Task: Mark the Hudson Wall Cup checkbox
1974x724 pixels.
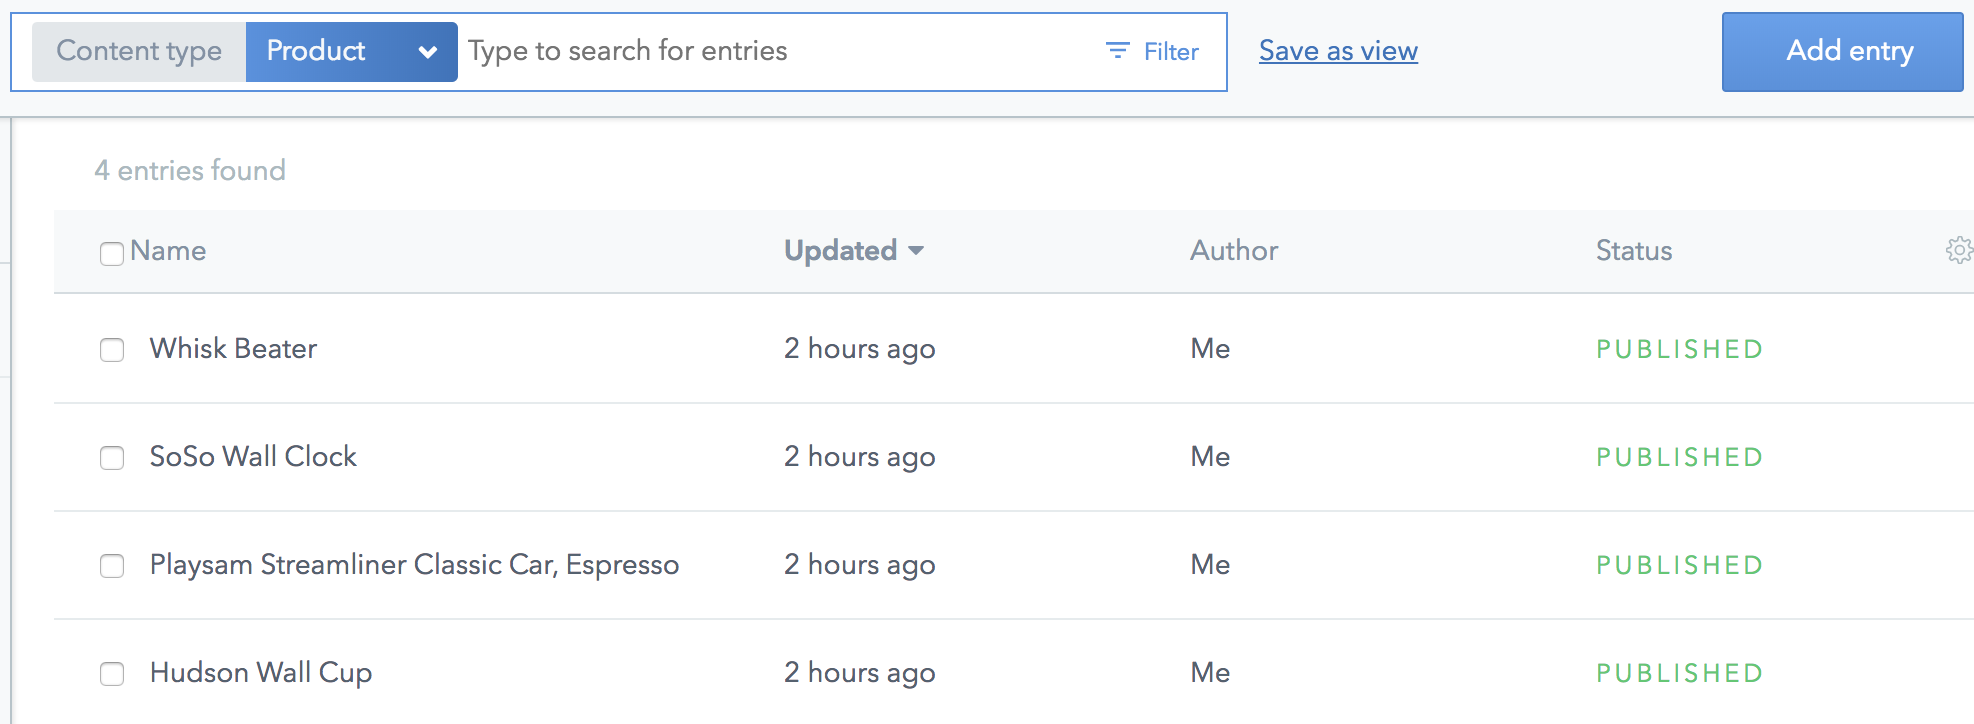Action: click(x=112, y=674)
